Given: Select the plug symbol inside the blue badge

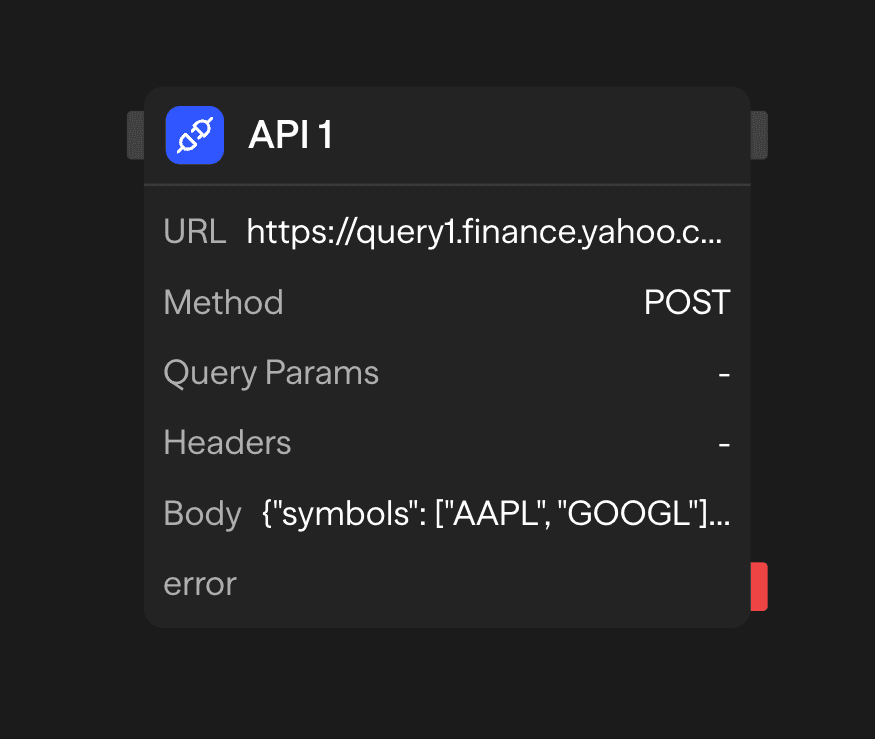Looking at the screenshot, I should [x=194, y=135].
